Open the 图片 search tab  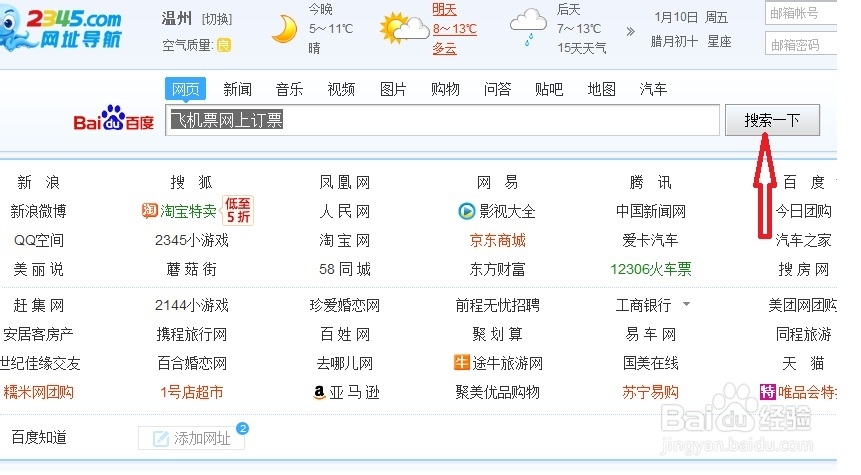tap(393, 89)
